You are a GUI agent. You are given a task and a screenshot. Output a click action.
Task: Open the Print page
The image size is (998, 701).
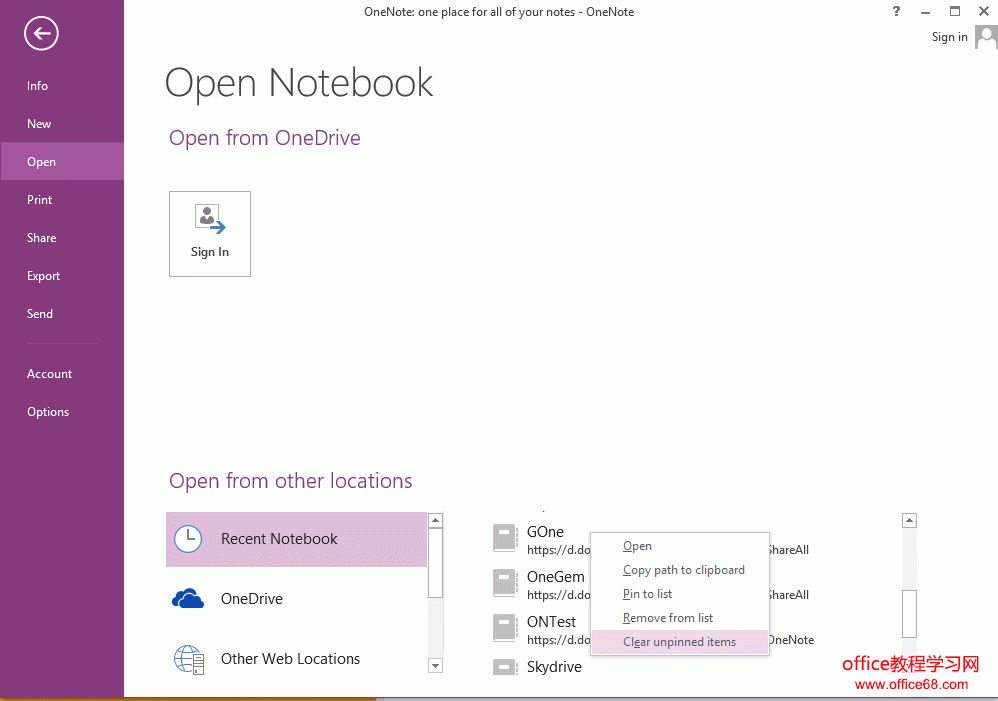tap(39, 200)
